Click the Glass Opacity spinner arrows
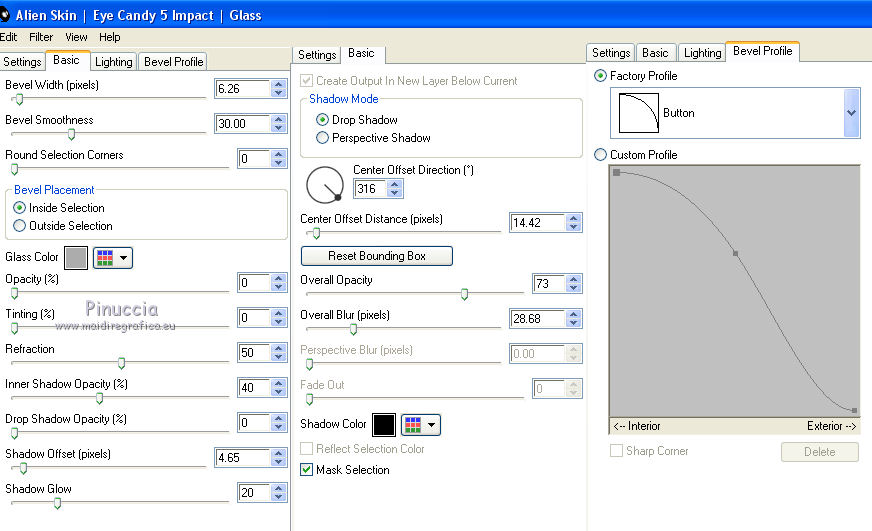The image size is (872, 531). [279, 282]
